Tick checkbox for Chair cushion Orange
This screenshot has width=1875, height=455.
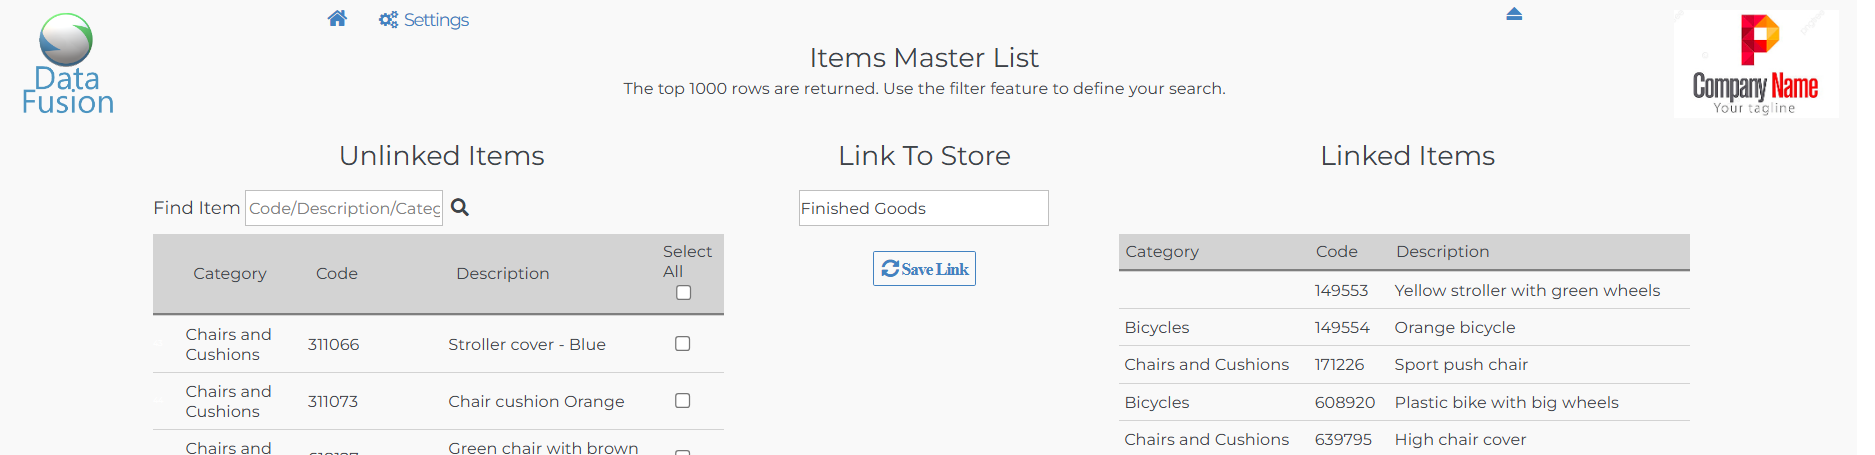click(683, 401)
